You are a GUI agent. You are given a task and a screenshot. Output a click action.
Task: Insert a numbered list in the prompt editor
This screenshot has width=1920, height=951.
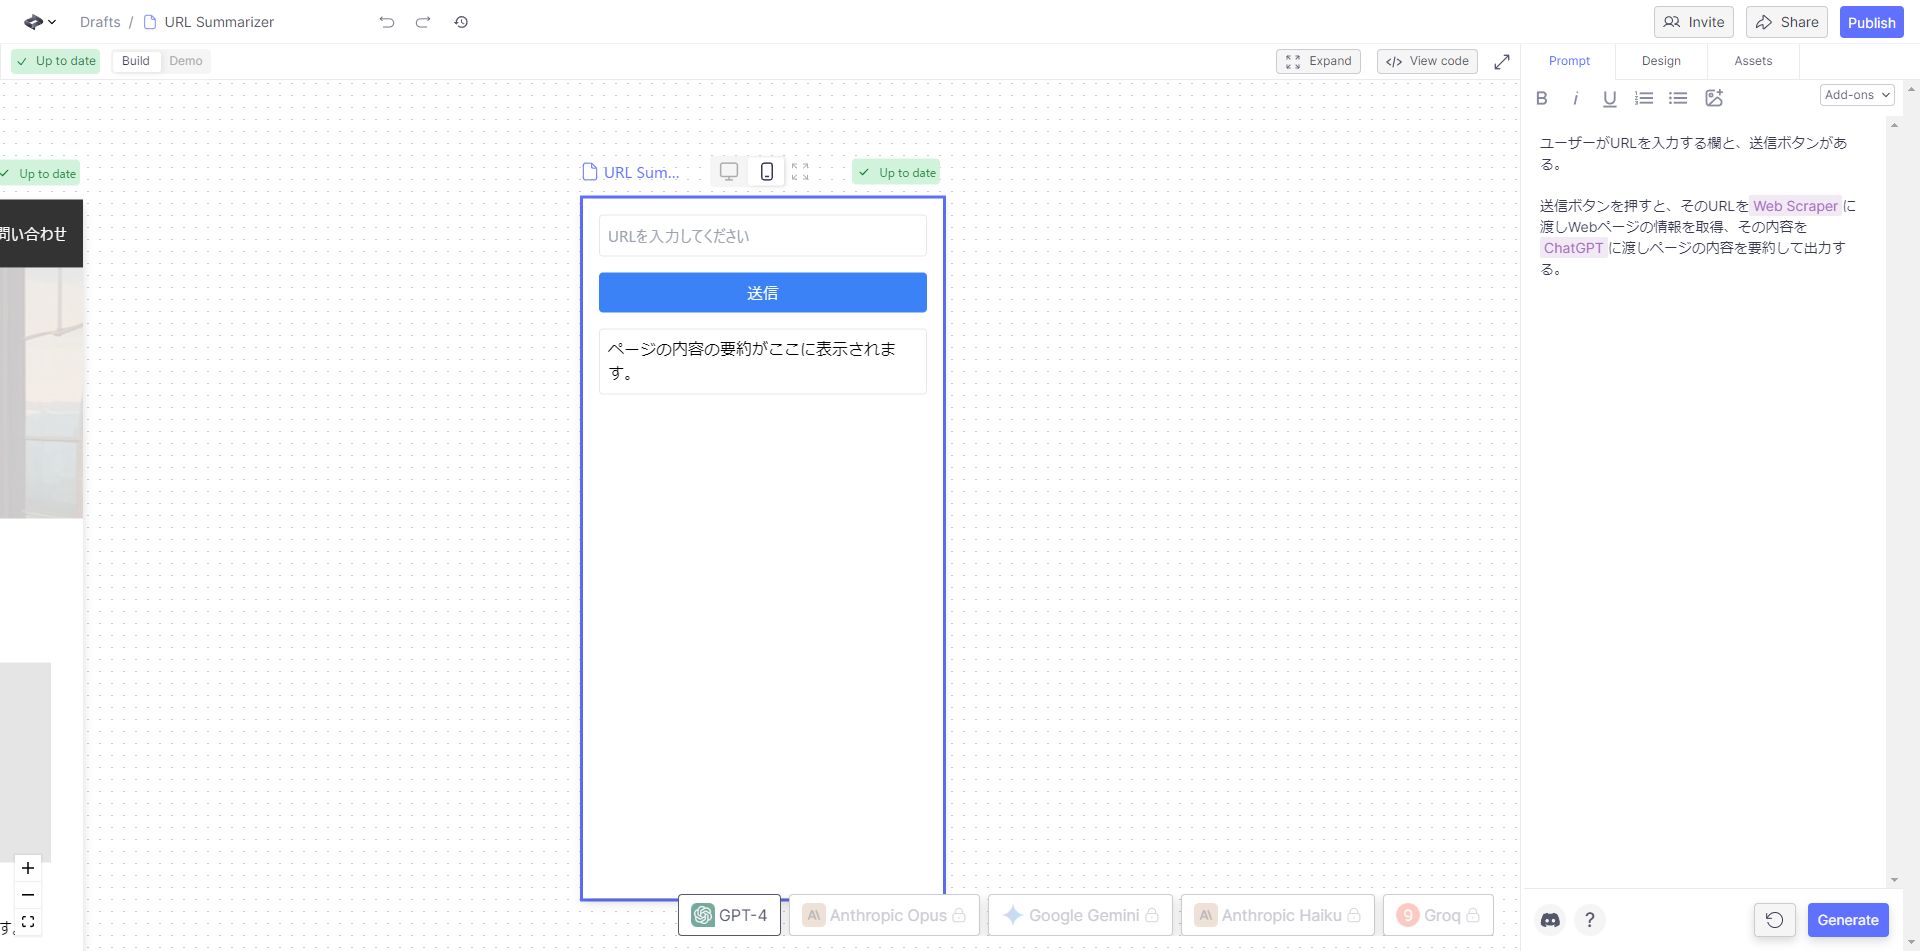(1643, 98)
